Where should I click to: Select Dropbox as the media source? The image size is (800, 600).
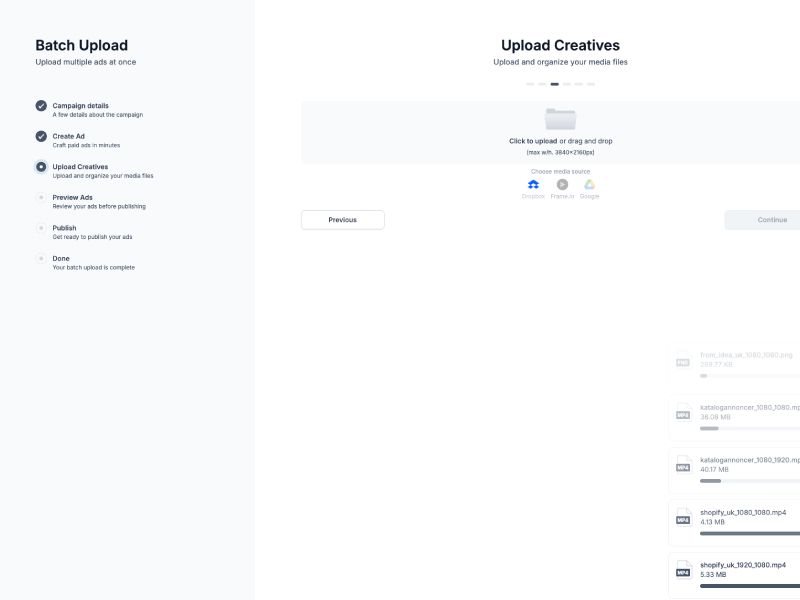pyautogui.click(x=534, y=184)
